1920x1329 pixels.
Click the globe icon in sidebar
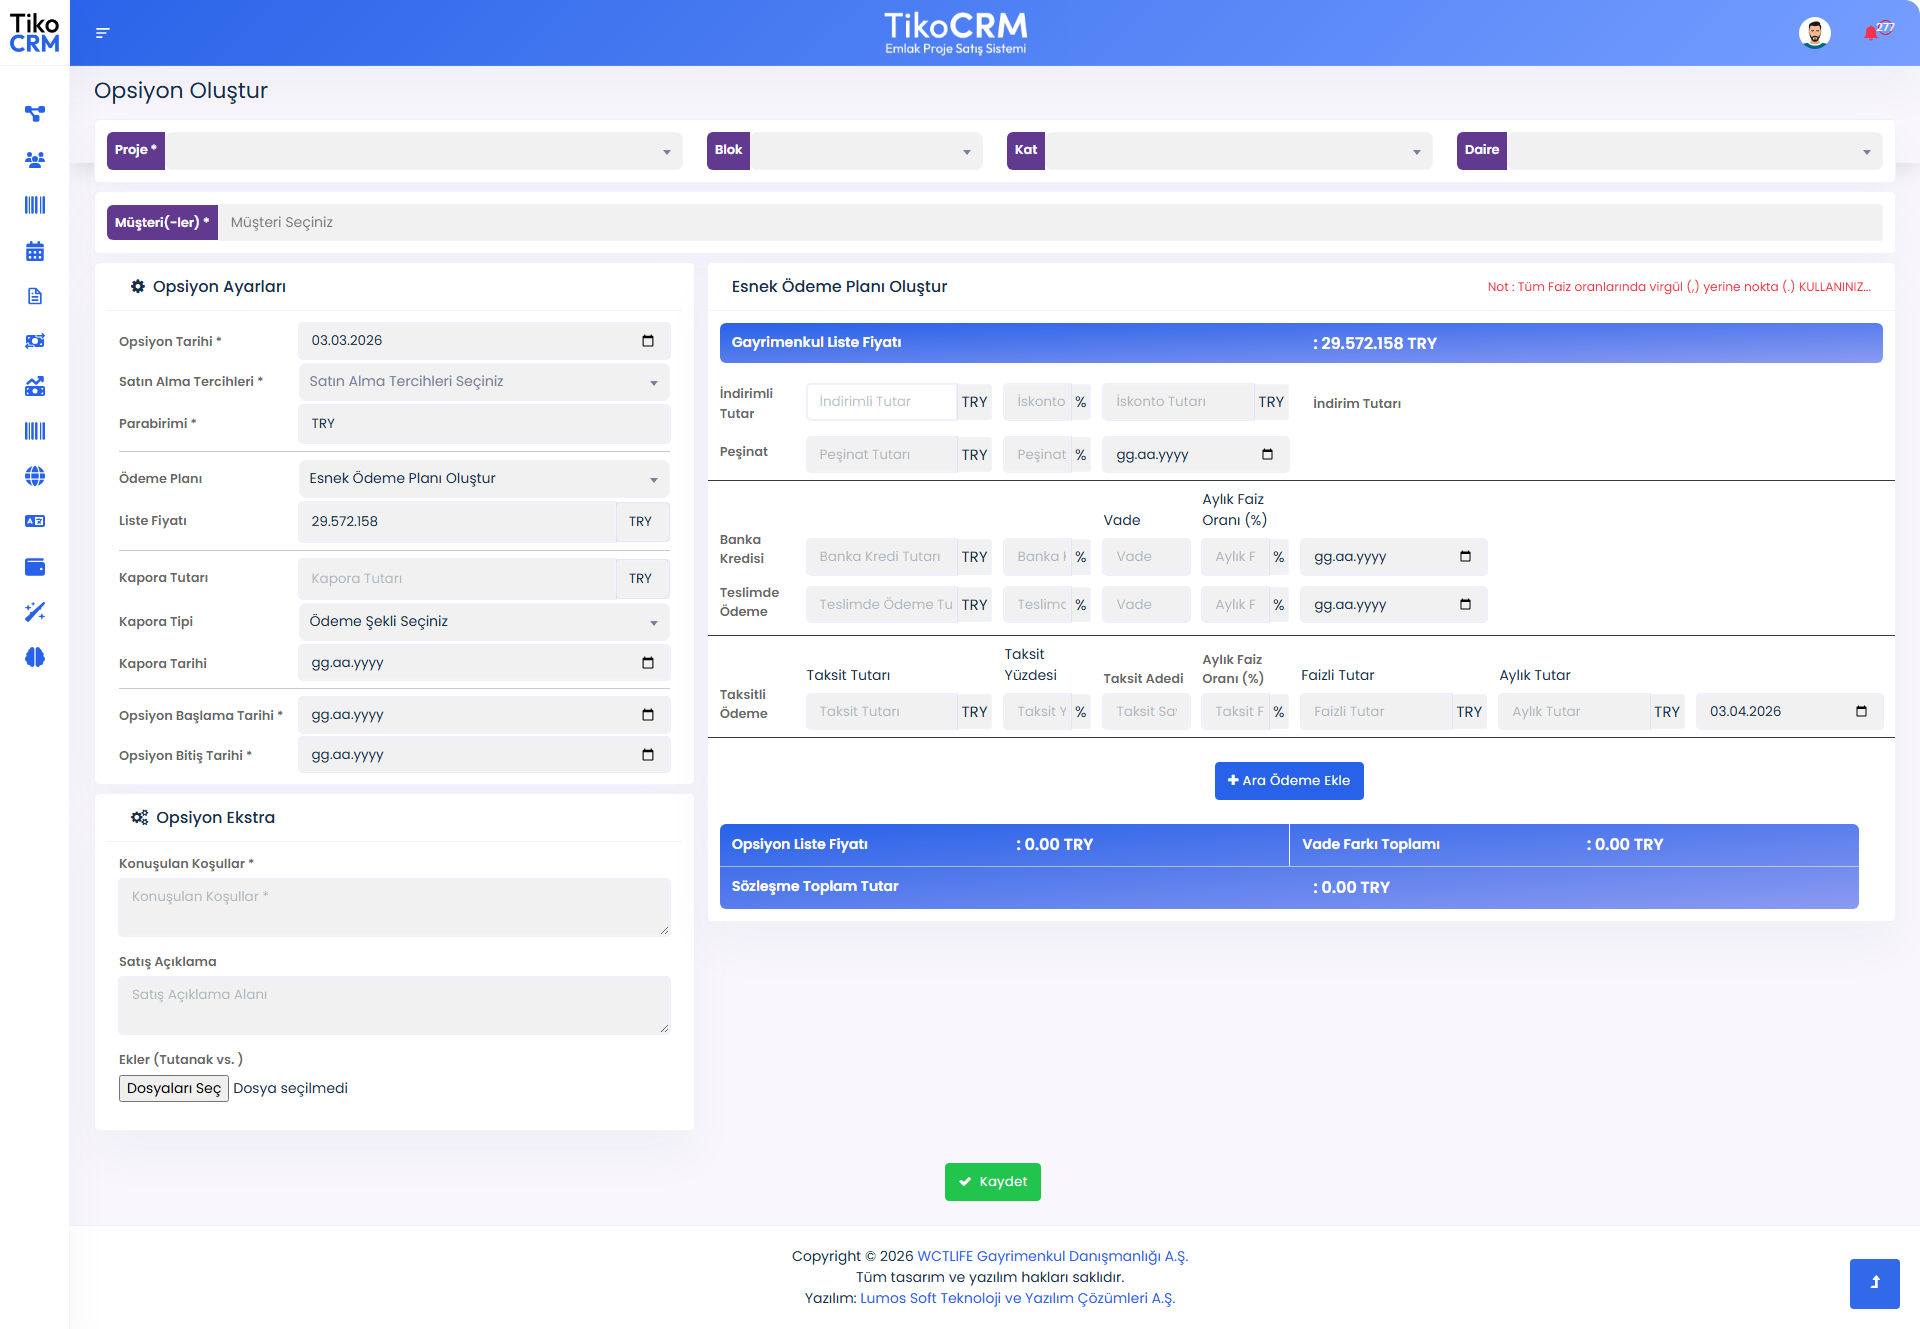pos(35,476)
